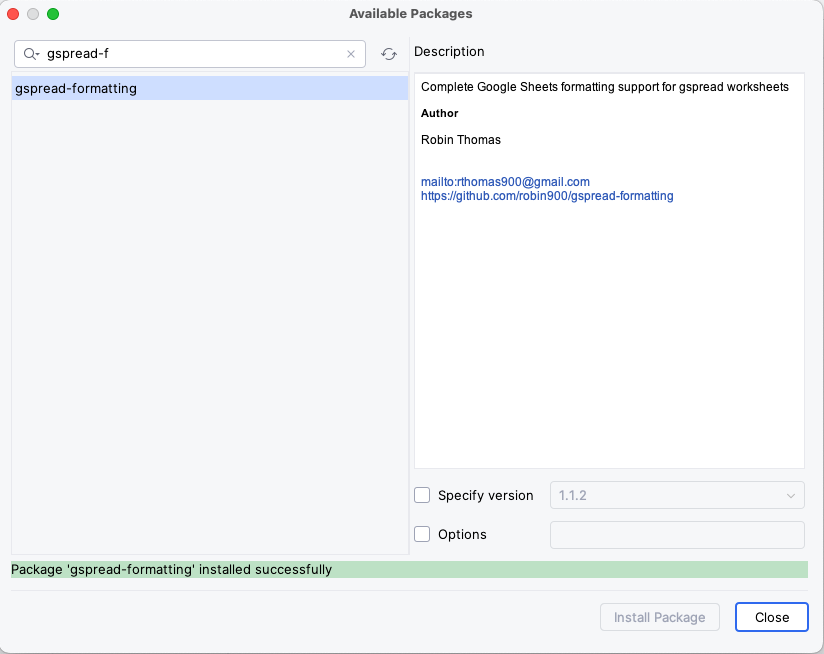Close the window with red button
Image resolution: width=824 pixels, height=654 pixels.
pyautogui.click(x=13, y=14)
